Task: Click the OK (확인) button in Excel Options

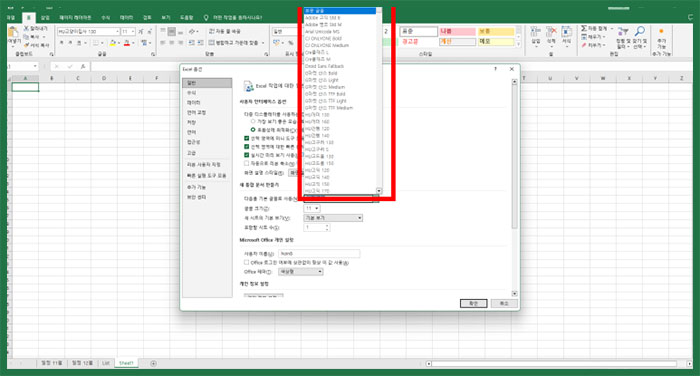Action: (473, 303)
